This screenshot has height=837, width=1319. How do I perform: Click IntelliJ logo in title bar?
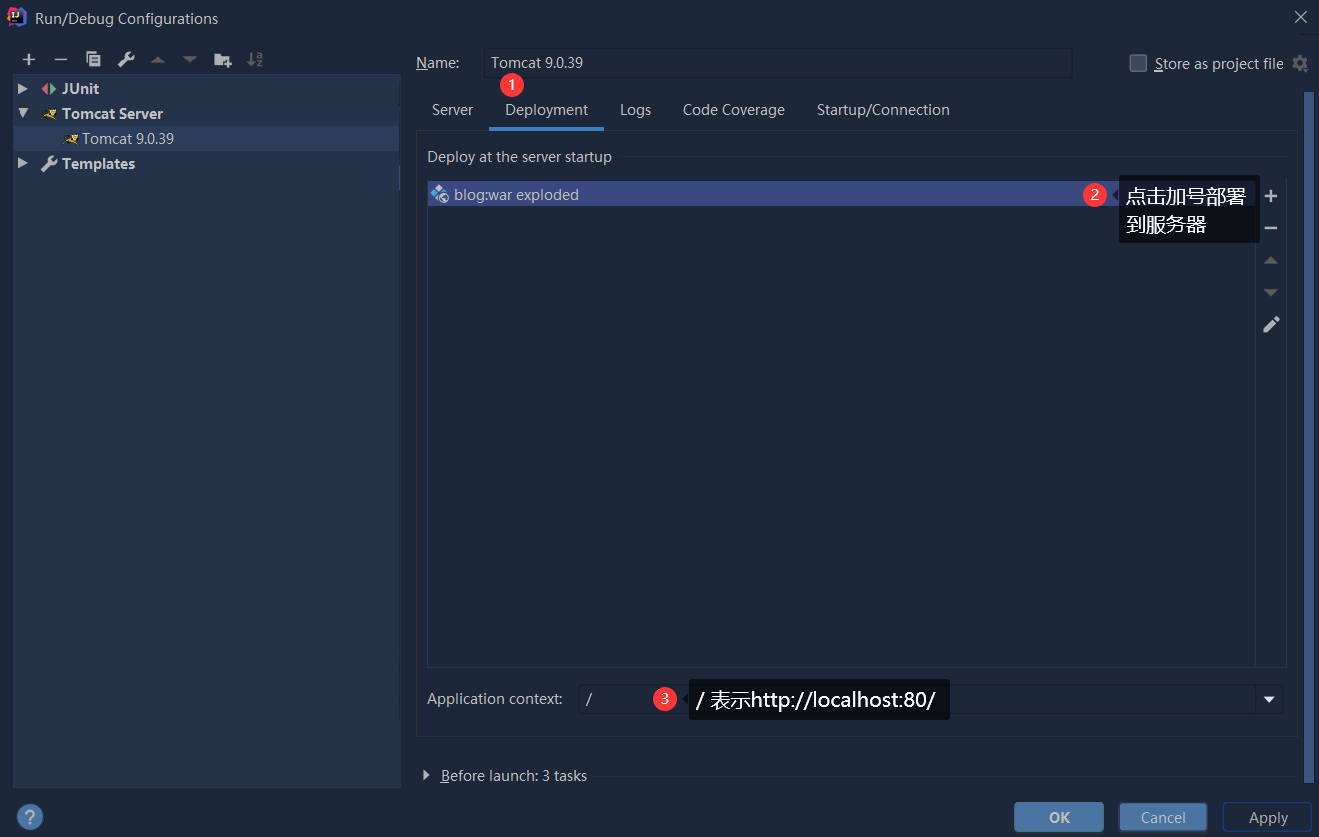tap(17, 17)
